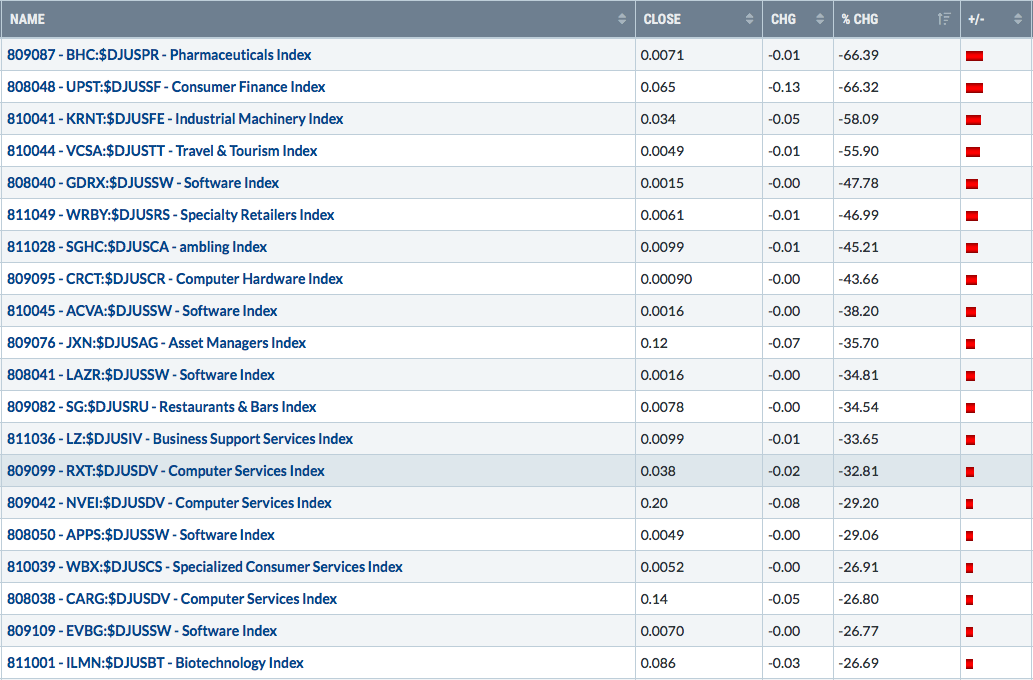The height and width of the screenshot is (680, 1033).
Task: Open KRNT Industrial Machinery Index link
Action: click(175, 119)
